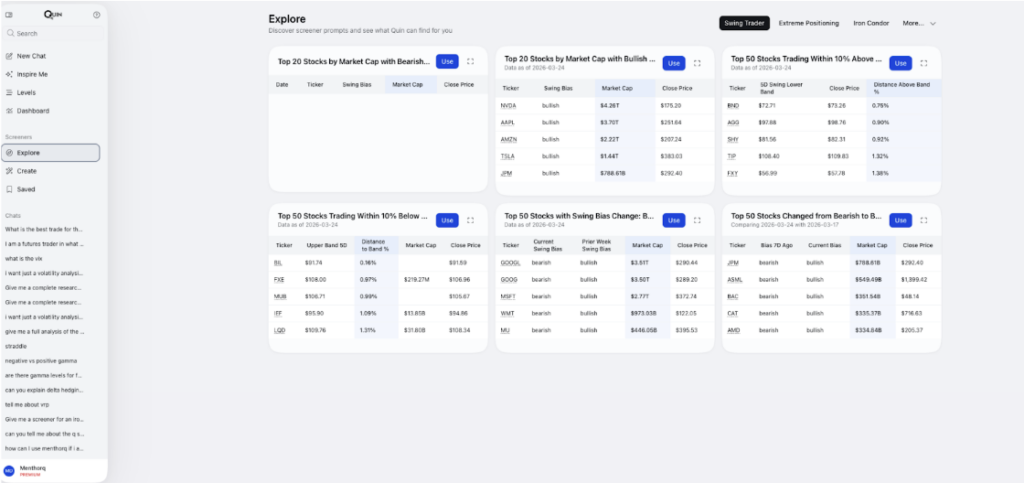Open chat 'can you tell me about the q s...'
1024x483 pixels.
pyautogui.click(x=44, y=433)
